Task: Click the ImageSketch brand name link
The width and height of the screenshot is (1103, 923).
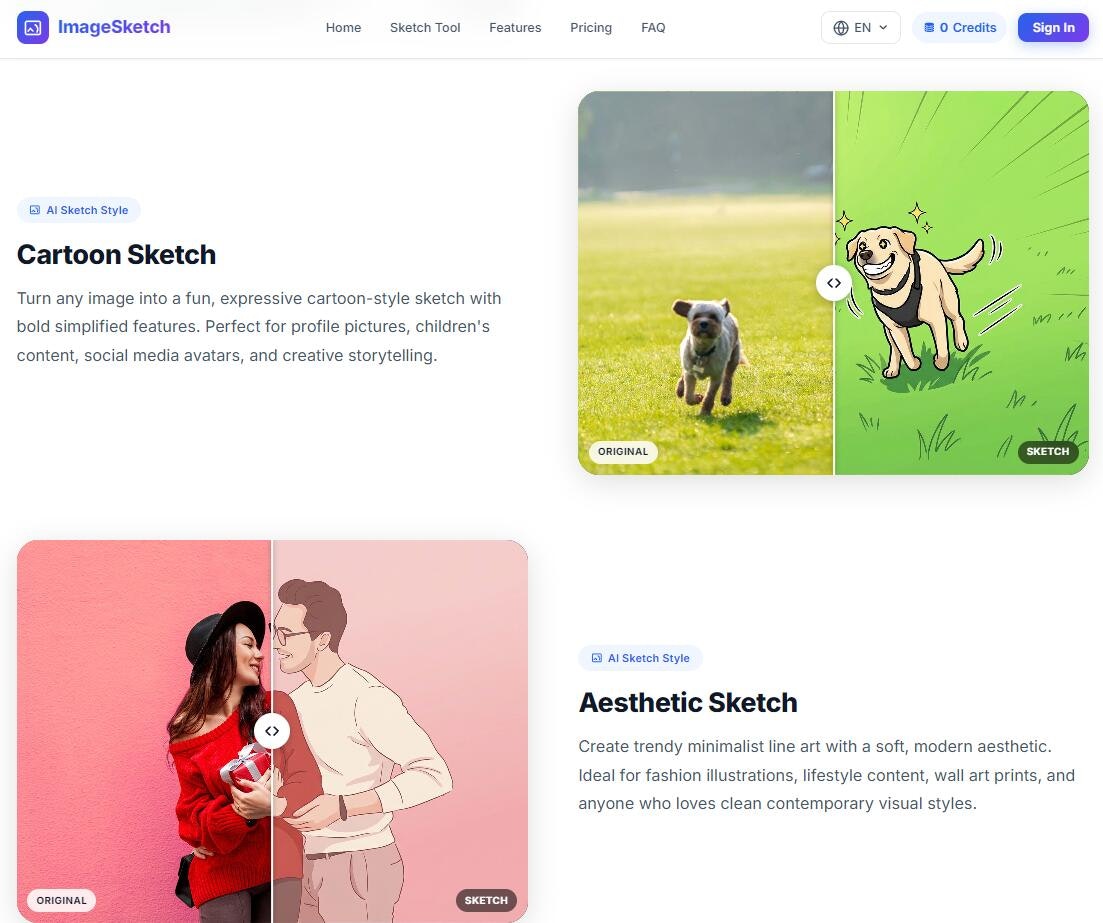Action: 114,27
